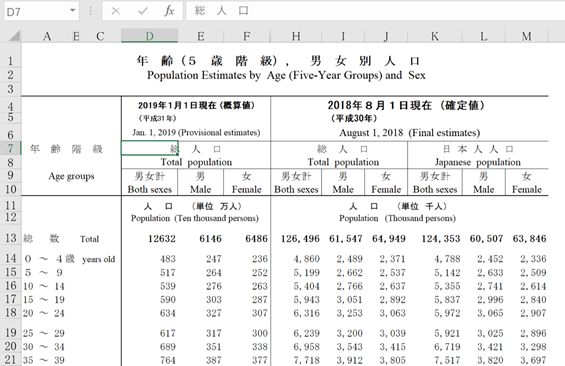Click the formula bar input with 総人口
The height and width of the screenshot is (366, 565).
(375, 11)
